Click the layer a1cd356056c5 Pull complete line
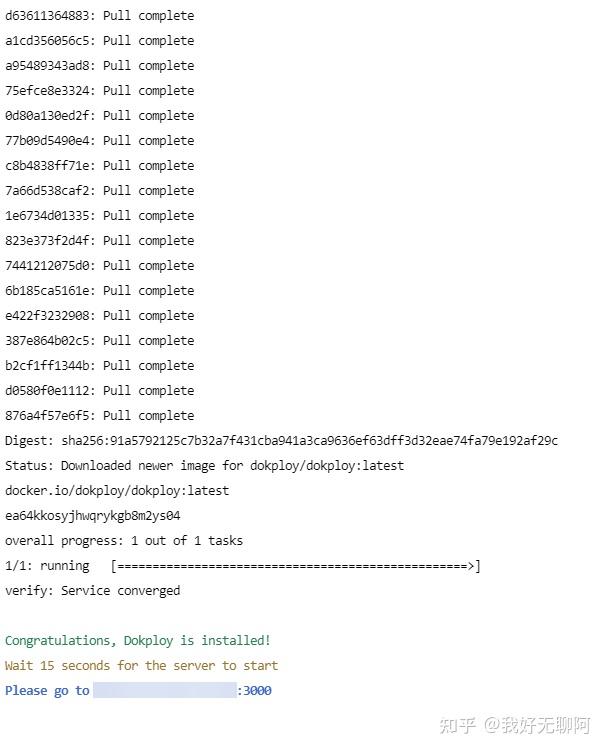The height and width of the screenshot is (751, 606). coord(99,41)
